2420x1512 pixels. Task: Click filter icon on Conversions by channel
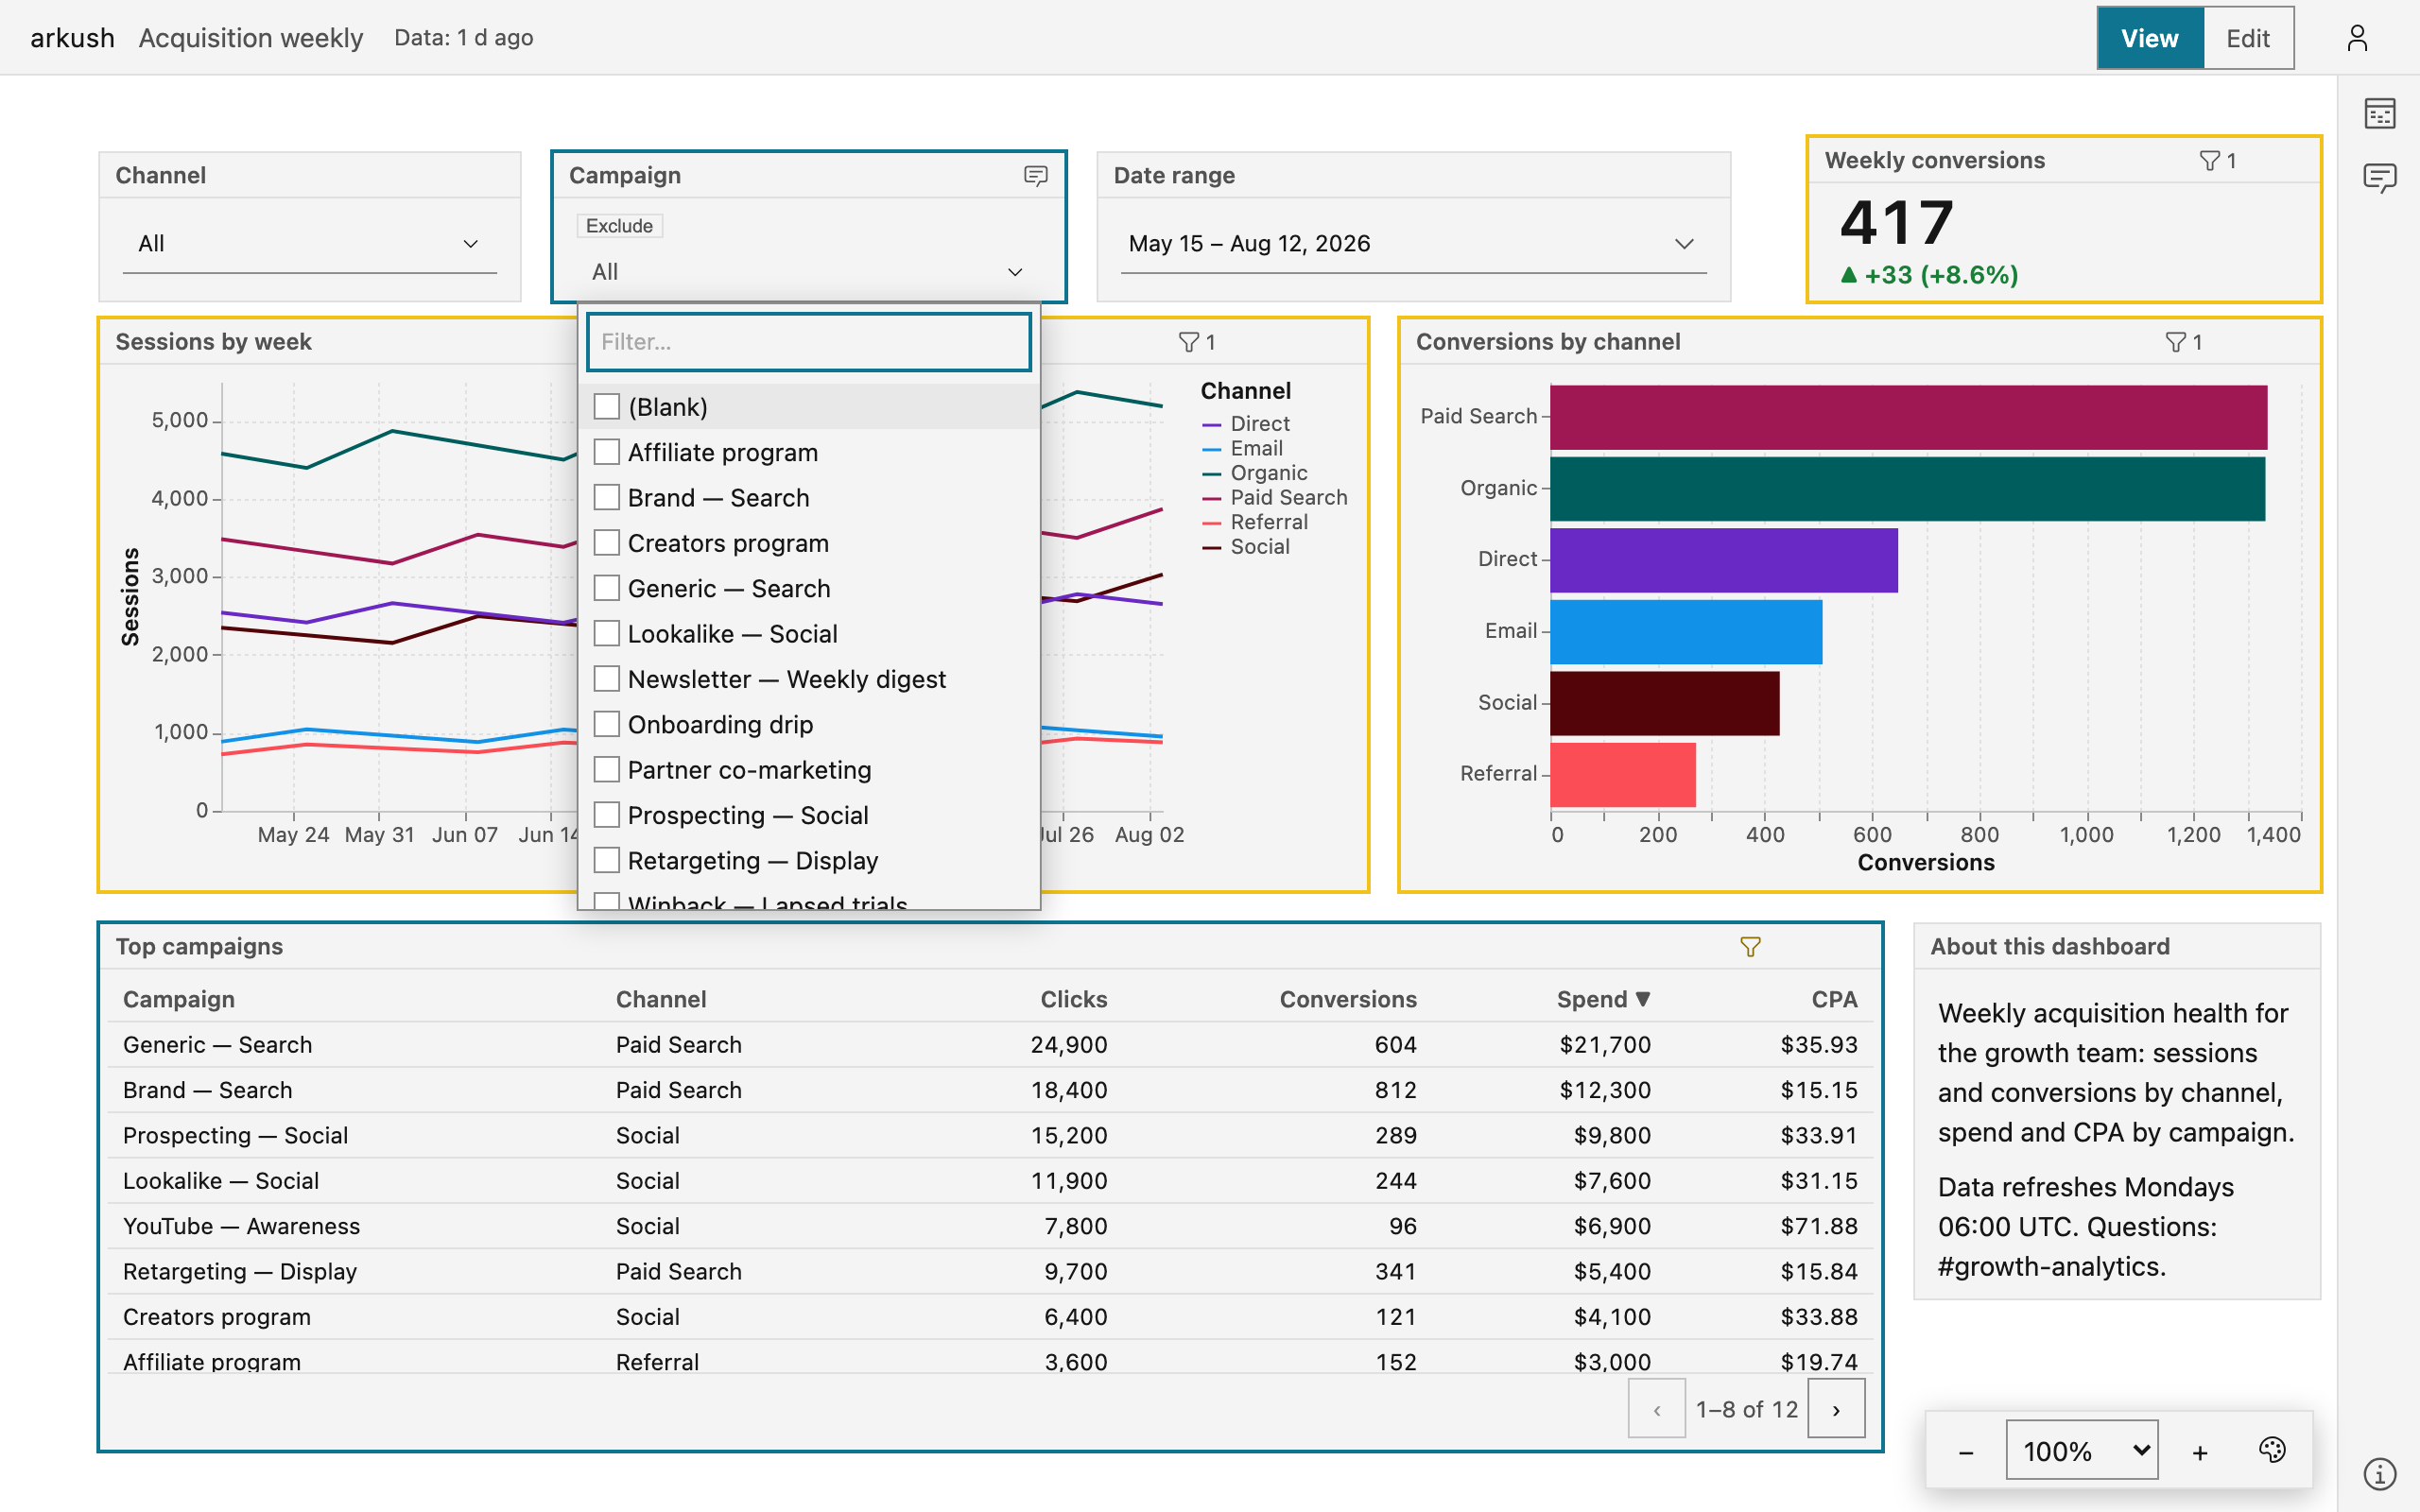(x=2175, y=343)
